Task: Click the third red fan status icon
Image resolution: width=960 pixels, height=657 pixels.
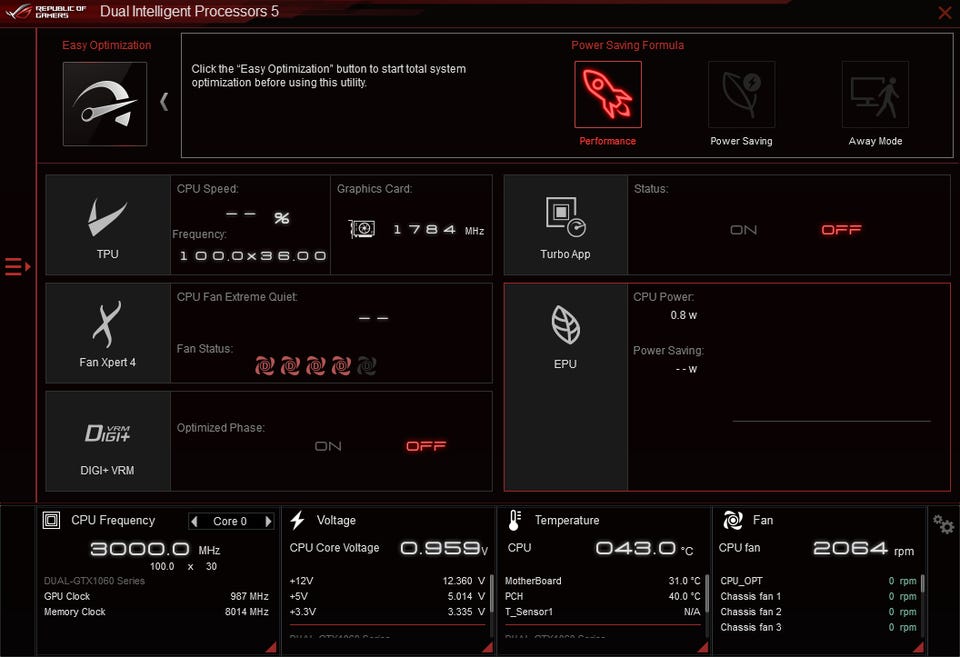Action: coord(315,366)
